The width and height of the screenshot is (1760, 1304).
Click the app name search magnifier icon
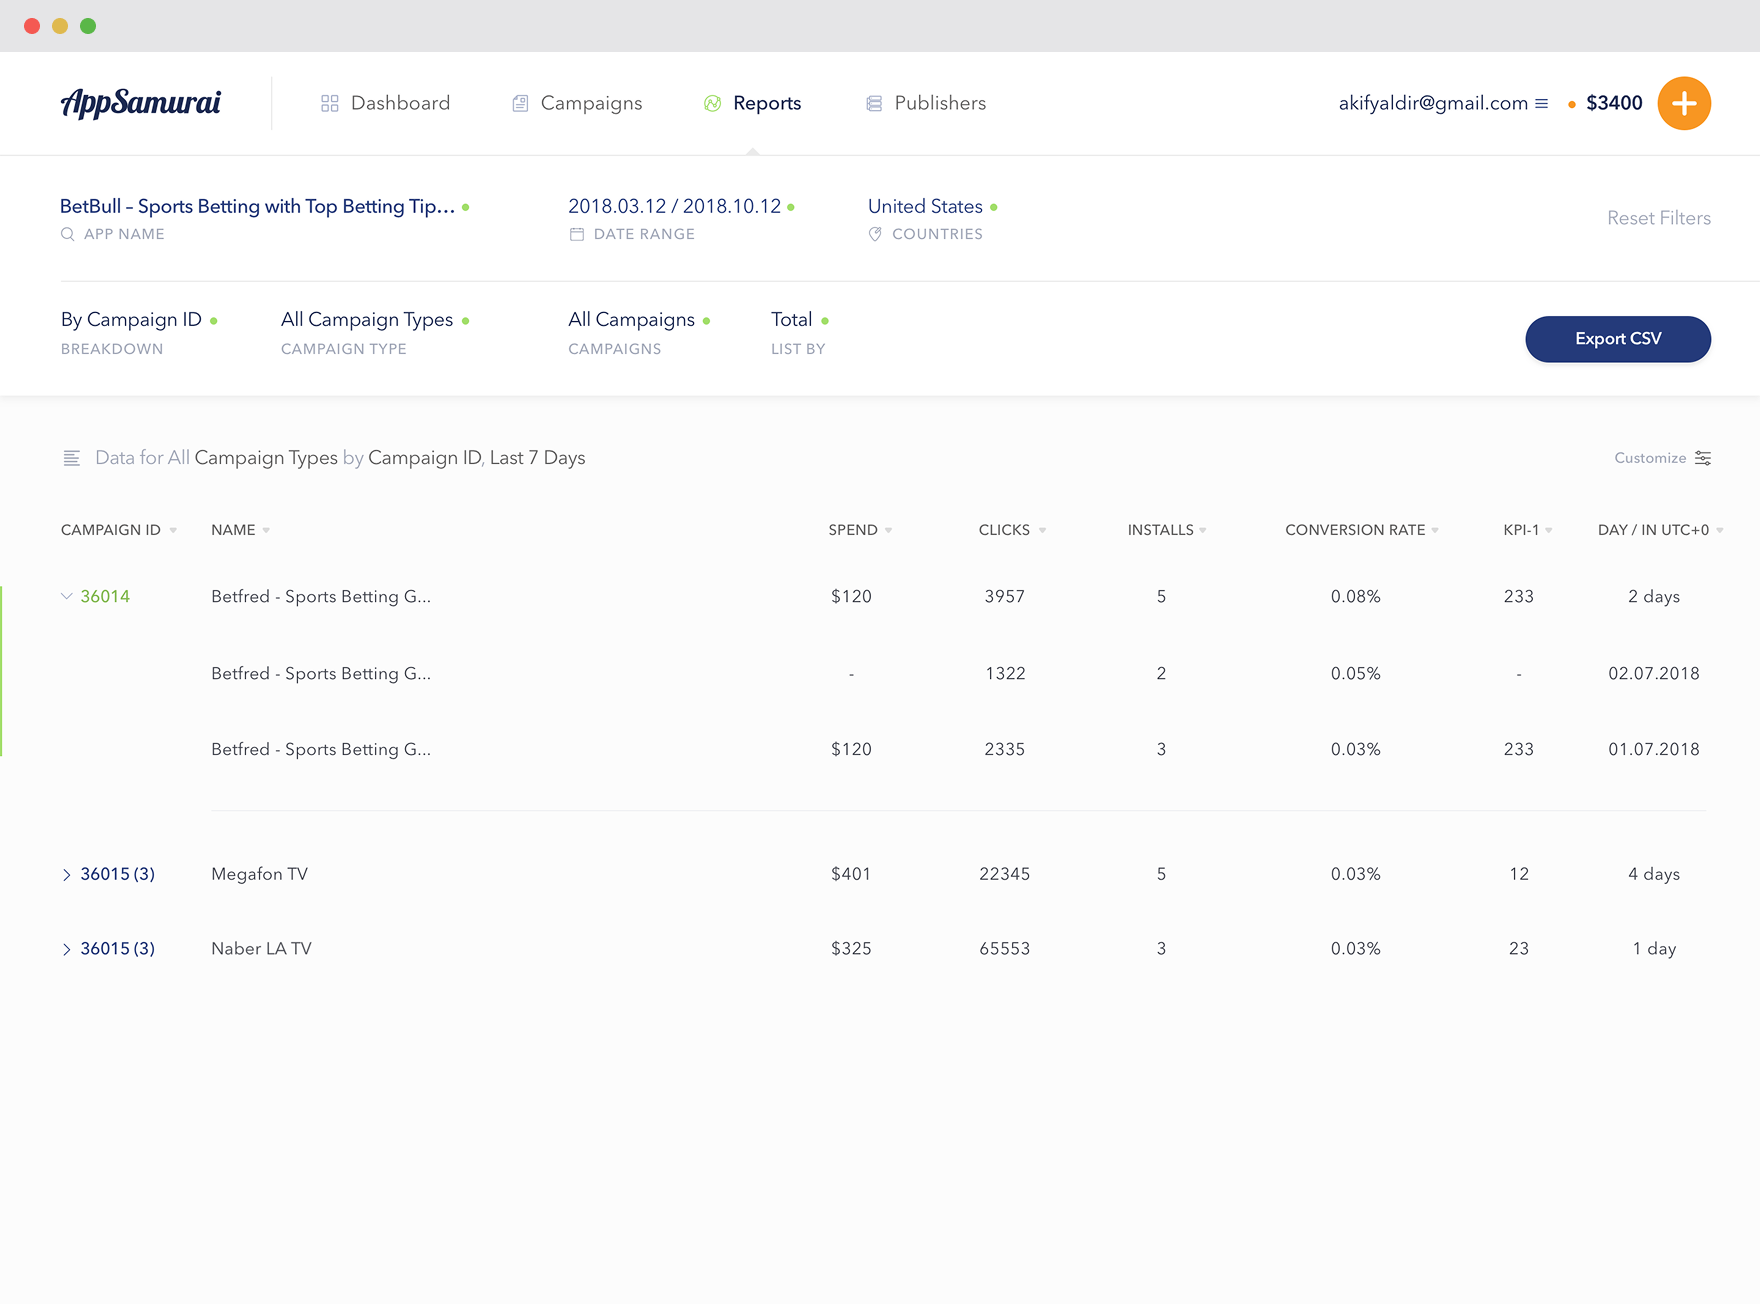point(68,234)
